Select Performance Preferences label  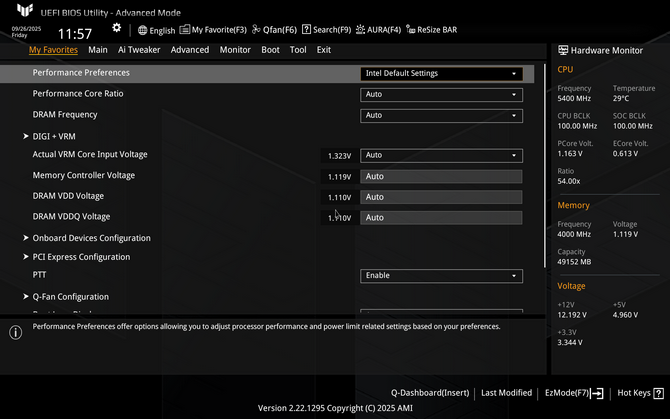[81, 73]
